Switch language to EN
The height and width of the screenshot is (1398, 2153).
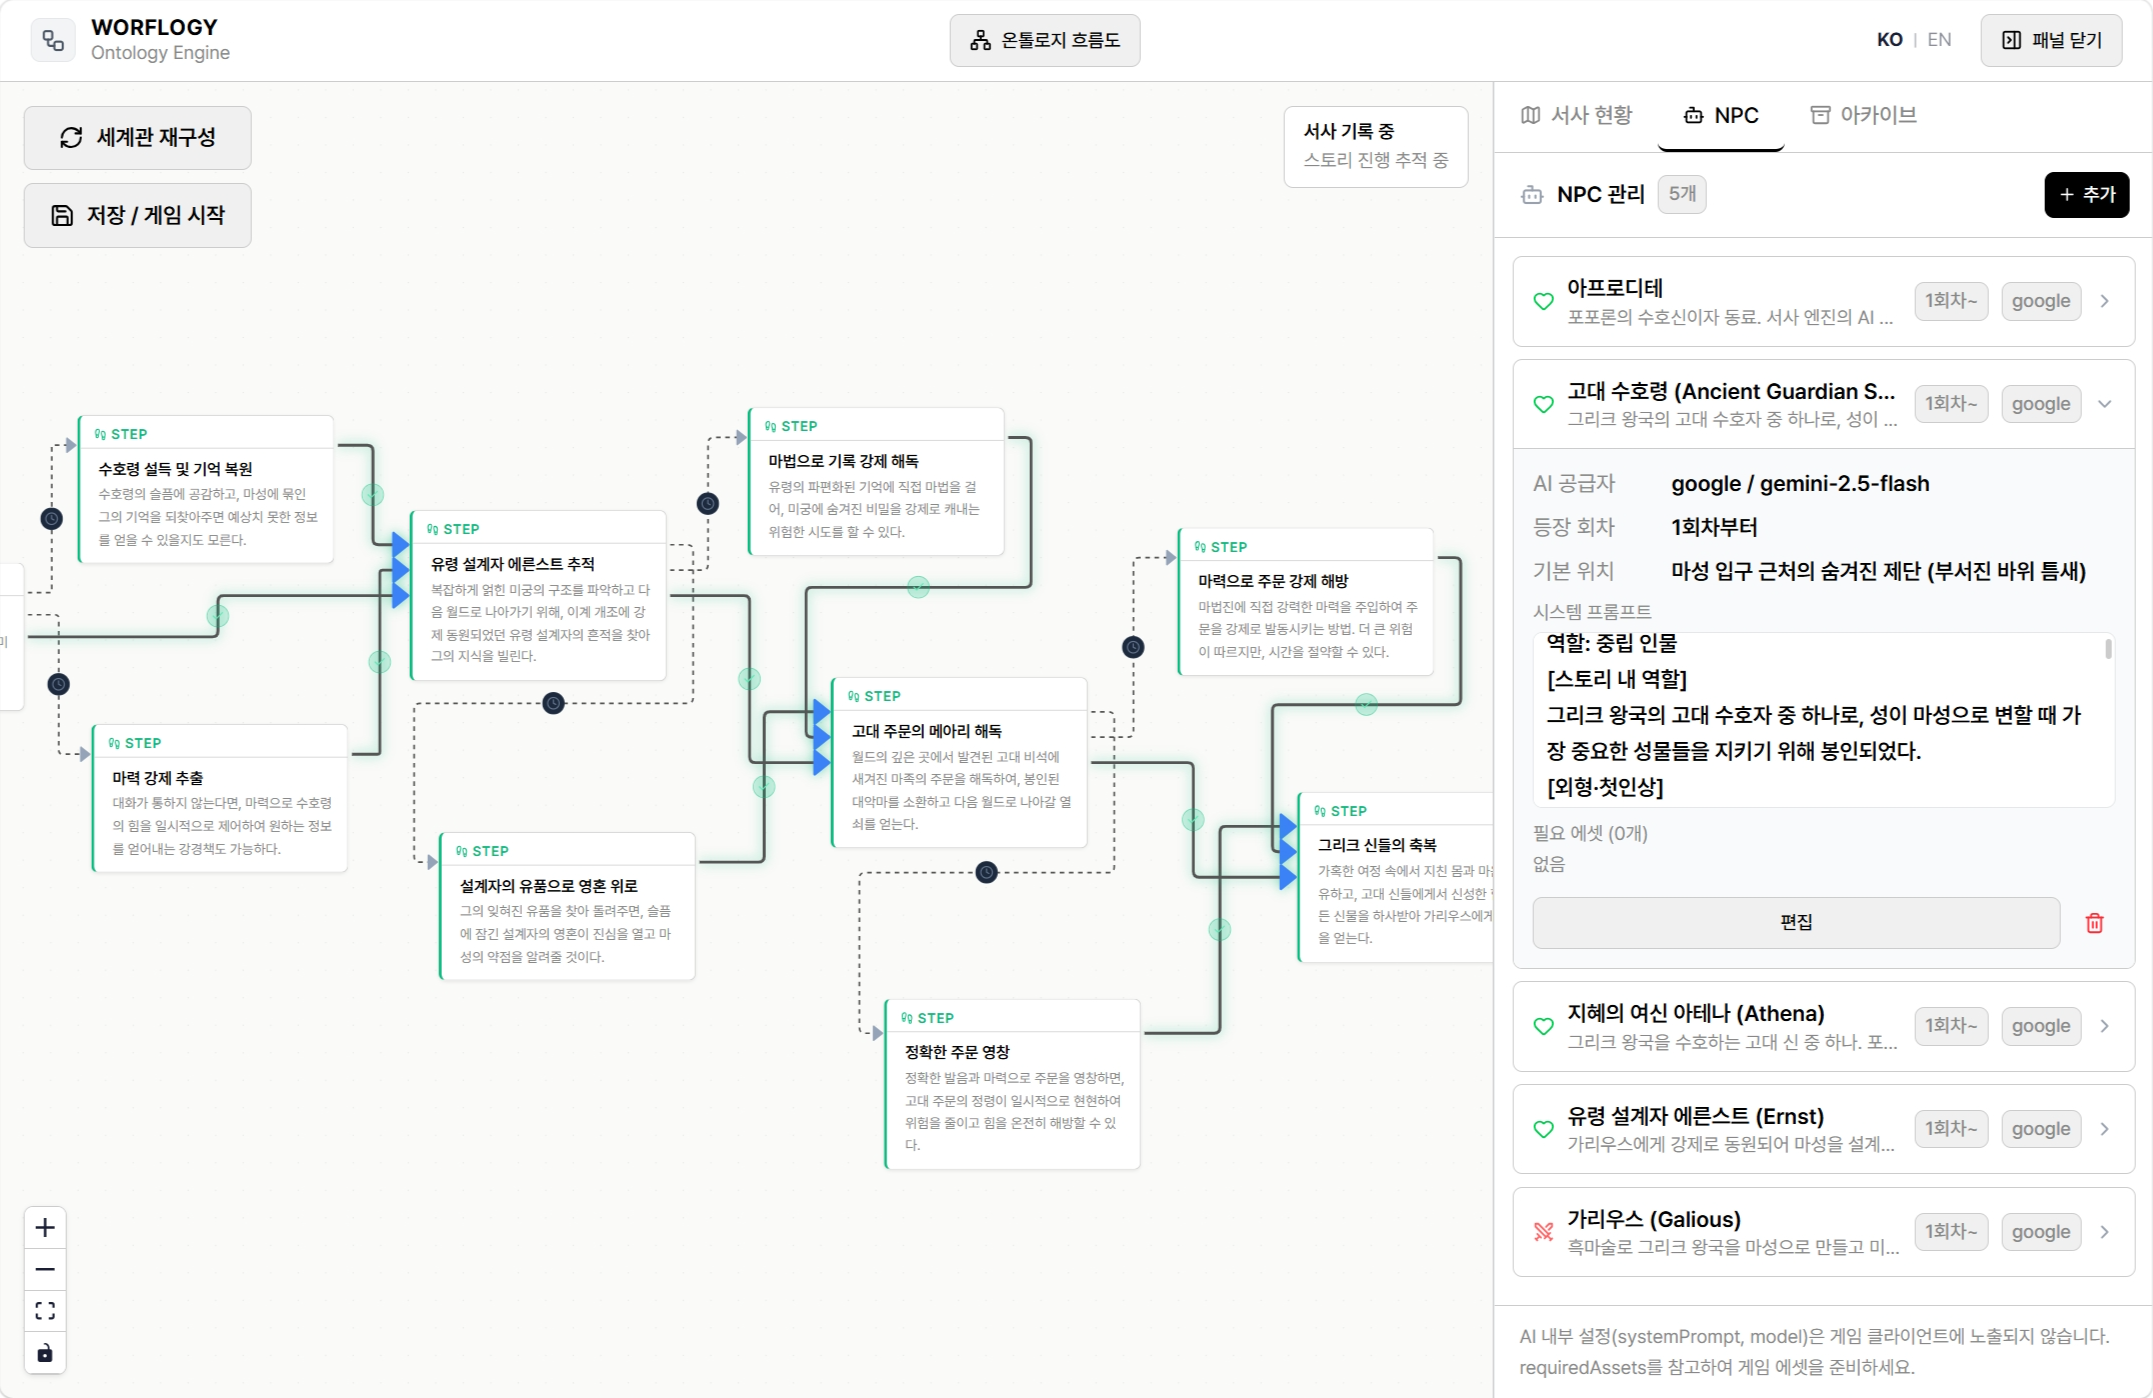pyautogui.click(x=1939, y=40)
